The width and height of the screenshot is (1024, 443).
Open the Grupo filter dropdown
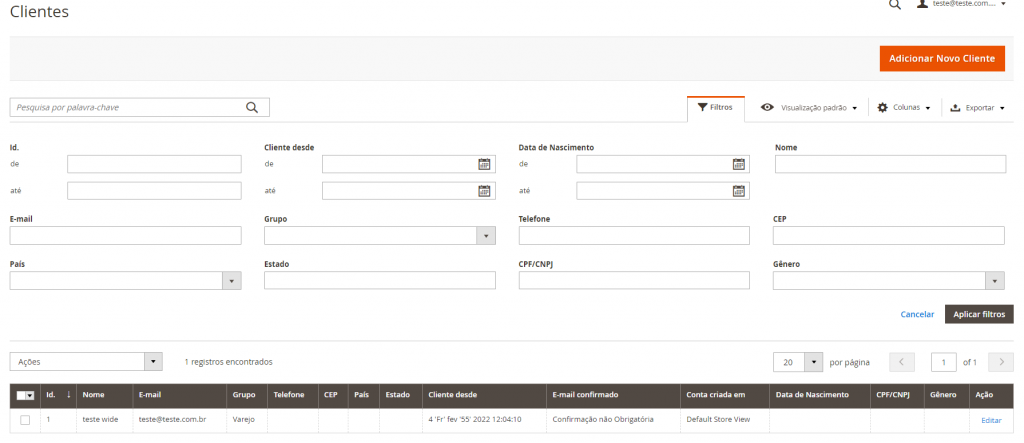tap(379, 235)
